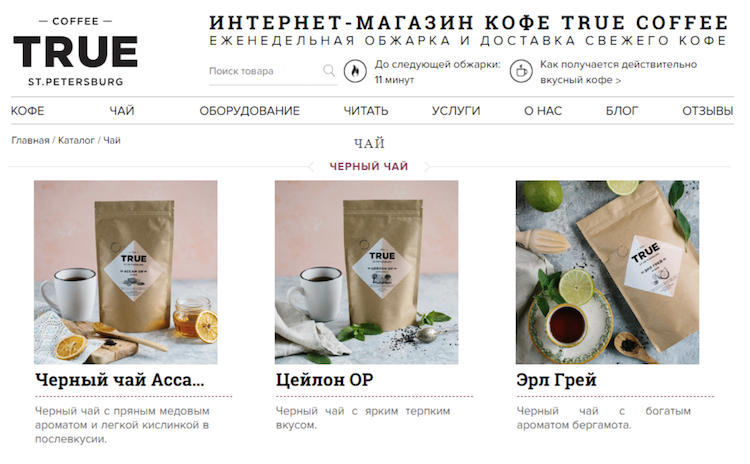Open the Кофе menu item

pyautogui.click(x=27, y=111)
